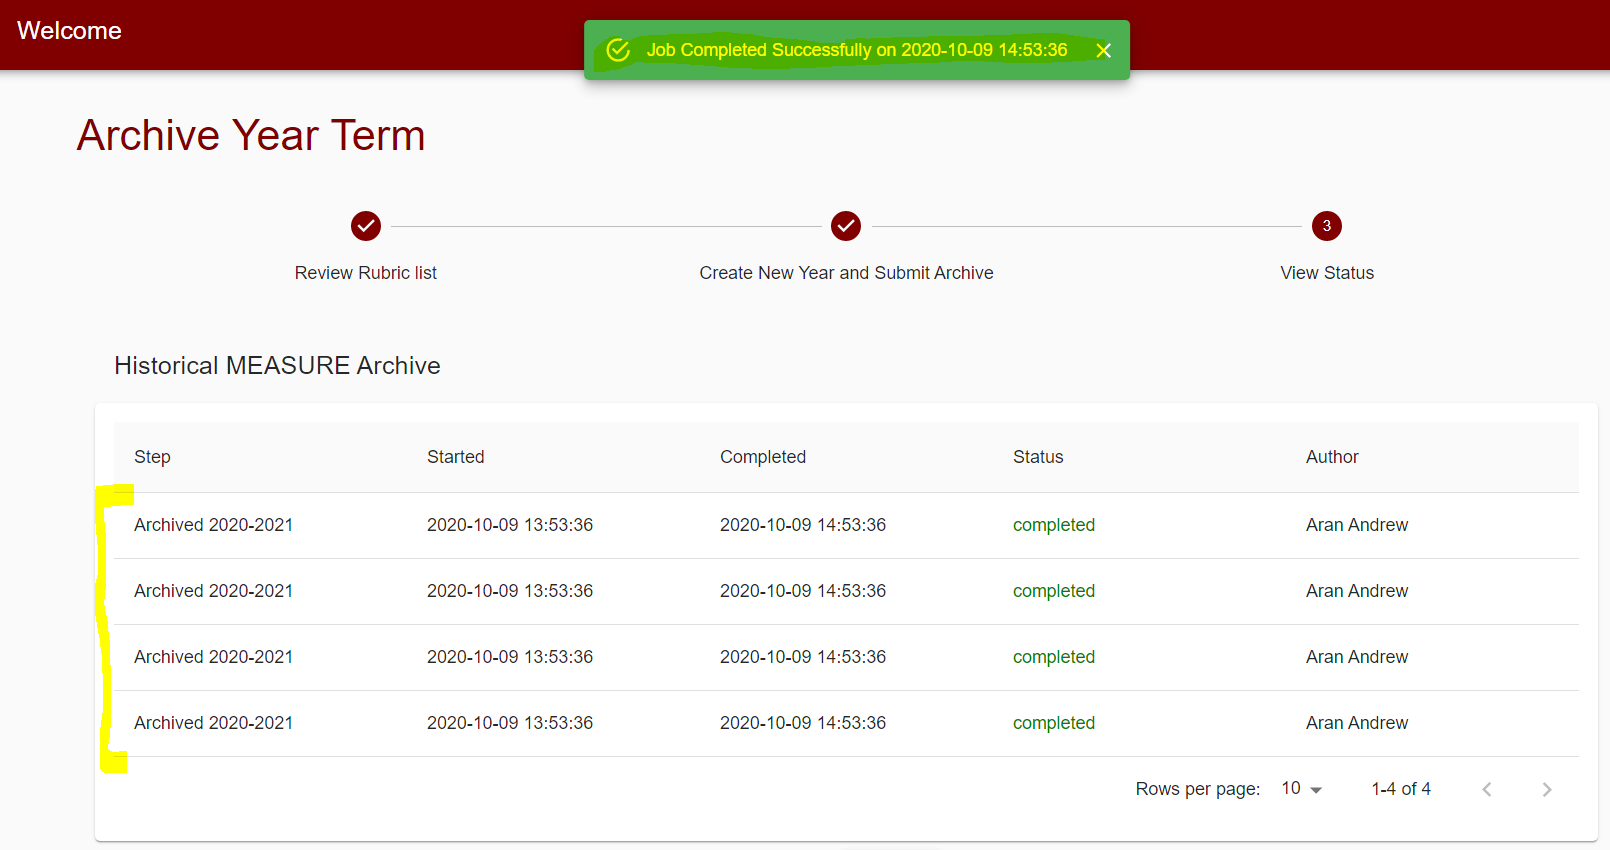Sort by the Started column header
Screen dimensions: 1610x850
(x=455, y=457)
